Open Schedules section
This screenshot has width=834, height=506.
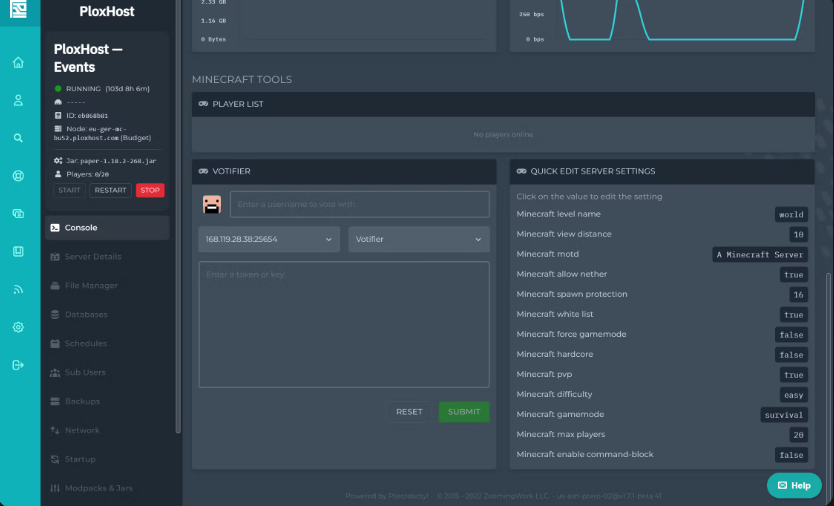pyautogui.click(x=107, y=343)
